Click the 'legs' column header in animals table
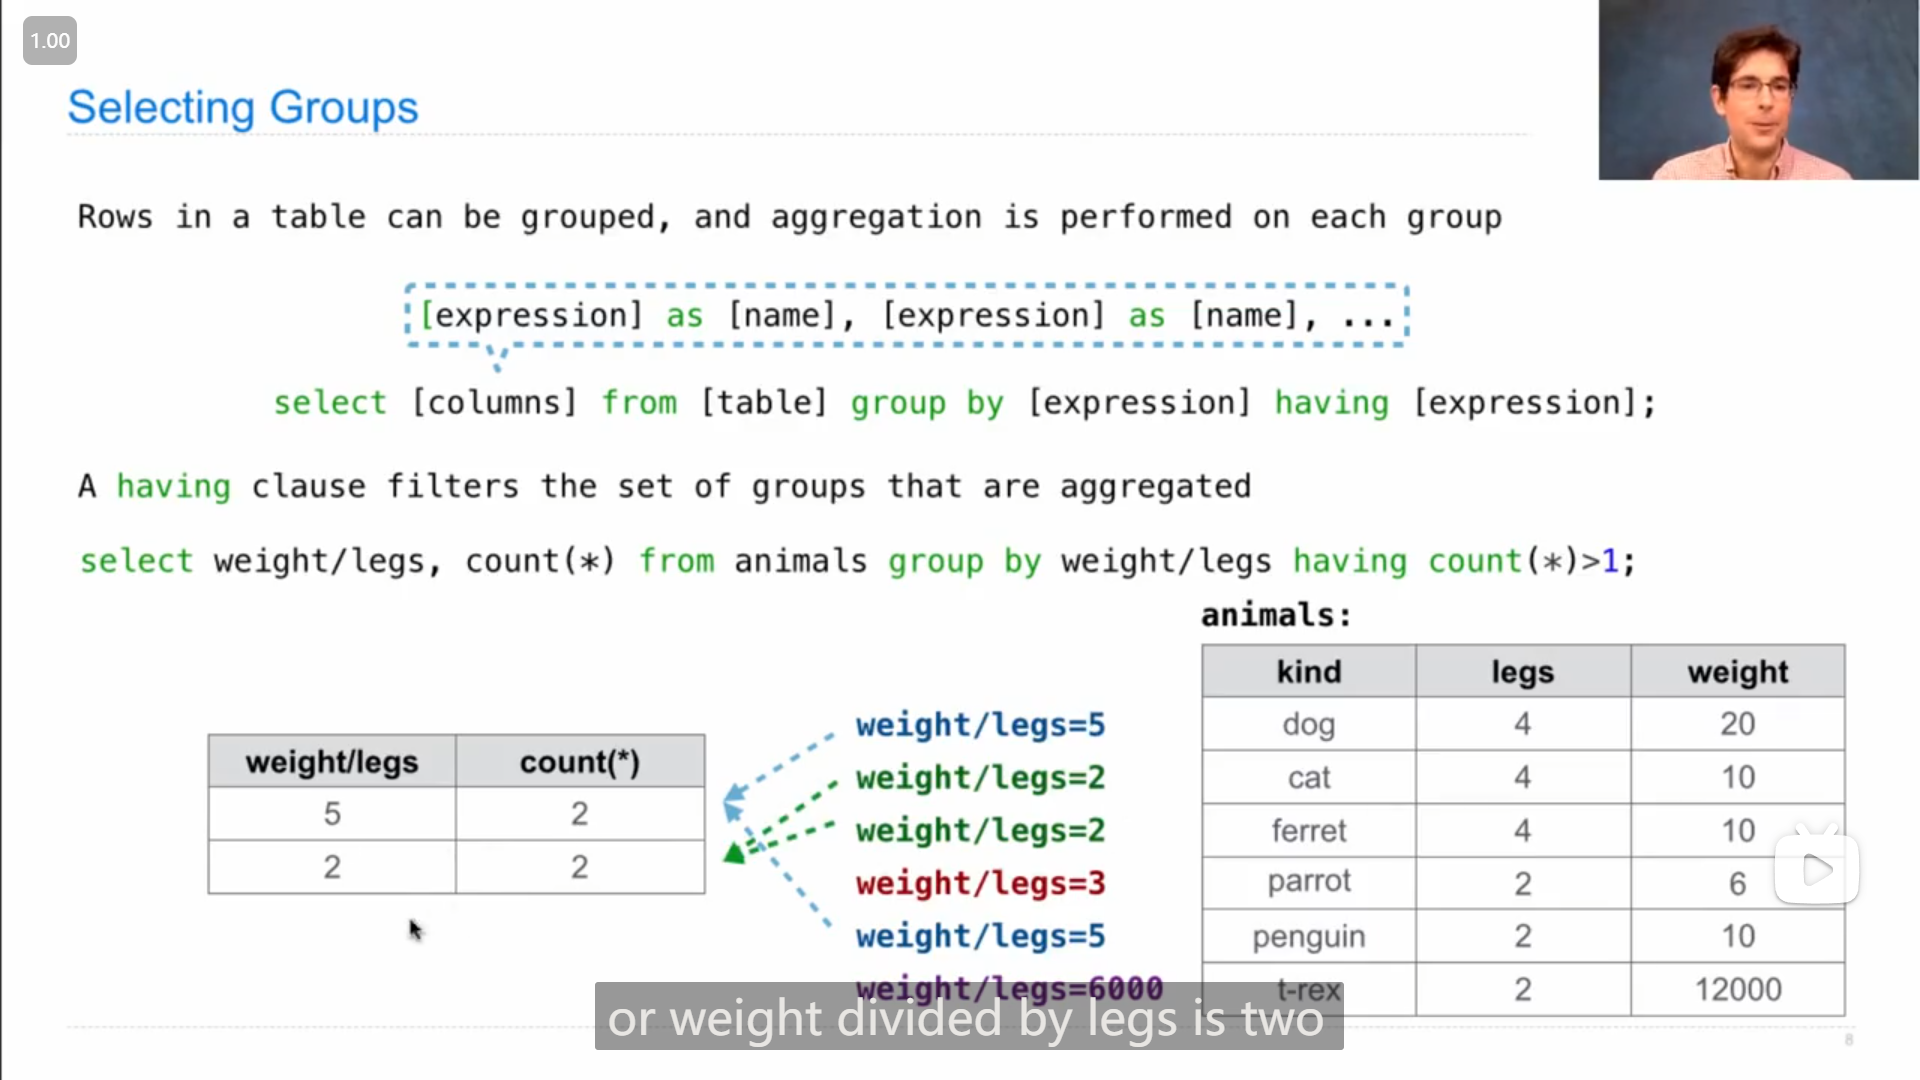 pos(1523,673)
